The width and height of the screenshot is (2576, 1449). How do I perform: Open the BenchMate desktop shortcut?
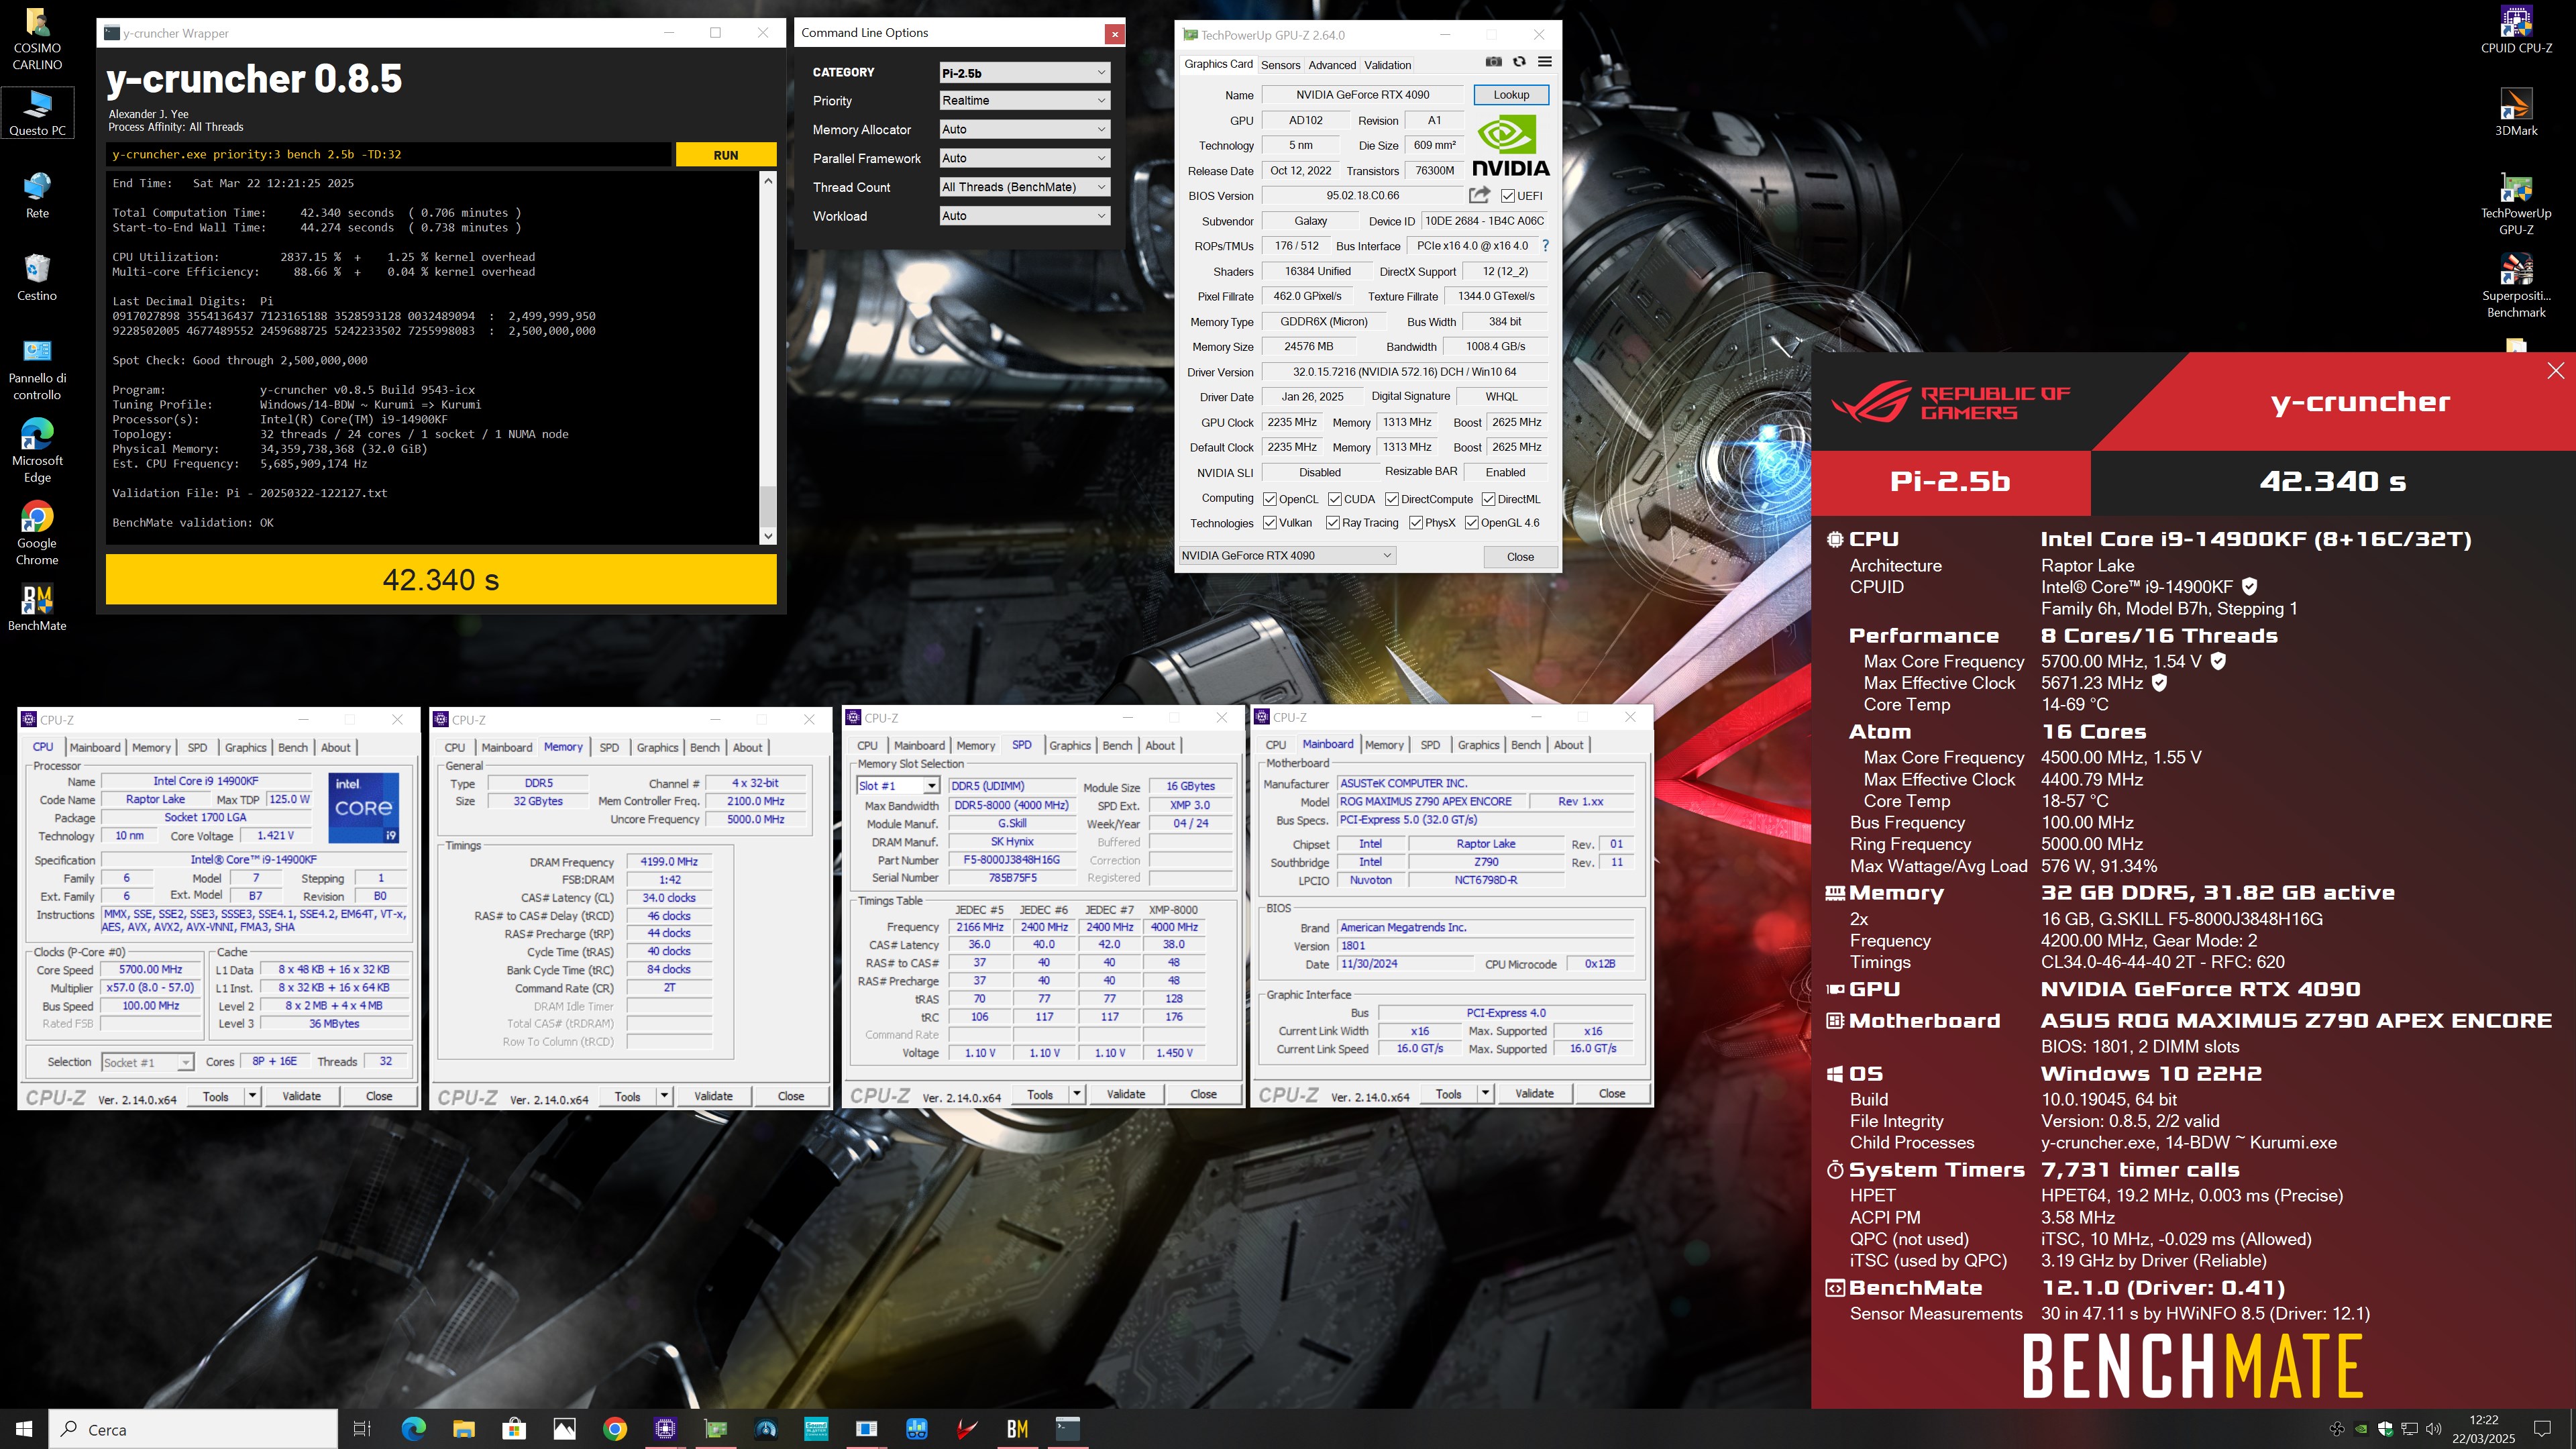click(37, 608)
